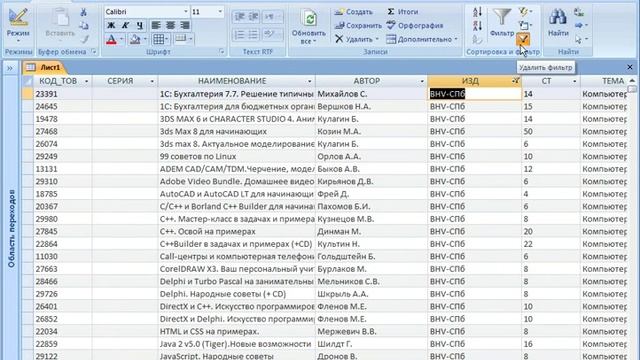Click the font color A icon
Image resolution: width=640 pixels, height=360 pixels.
click(x=111, y=40)
